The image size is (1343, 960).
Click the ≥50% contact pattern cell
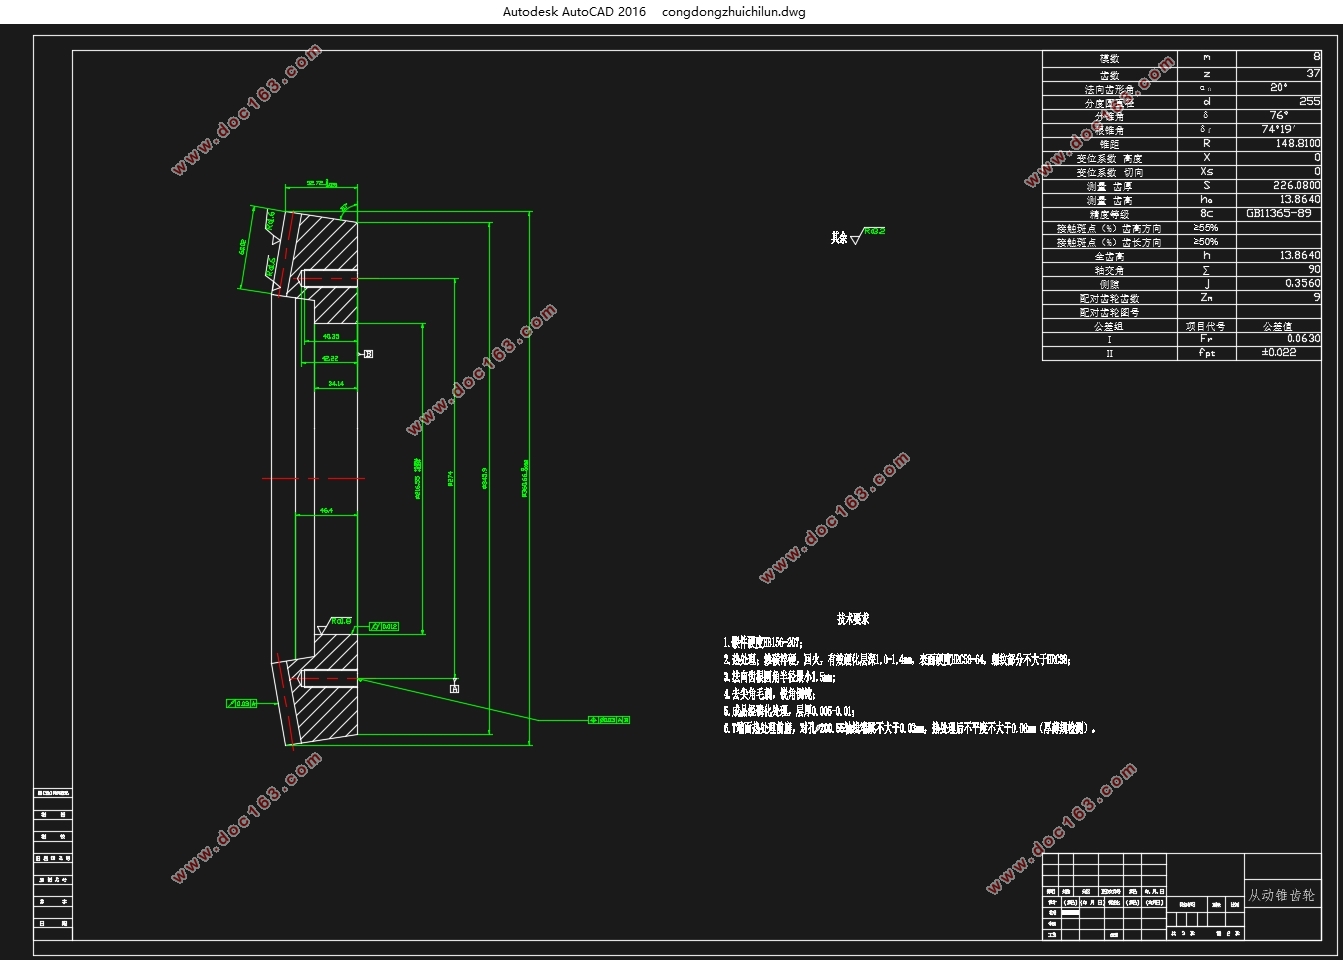click(x=1206, y=242)
